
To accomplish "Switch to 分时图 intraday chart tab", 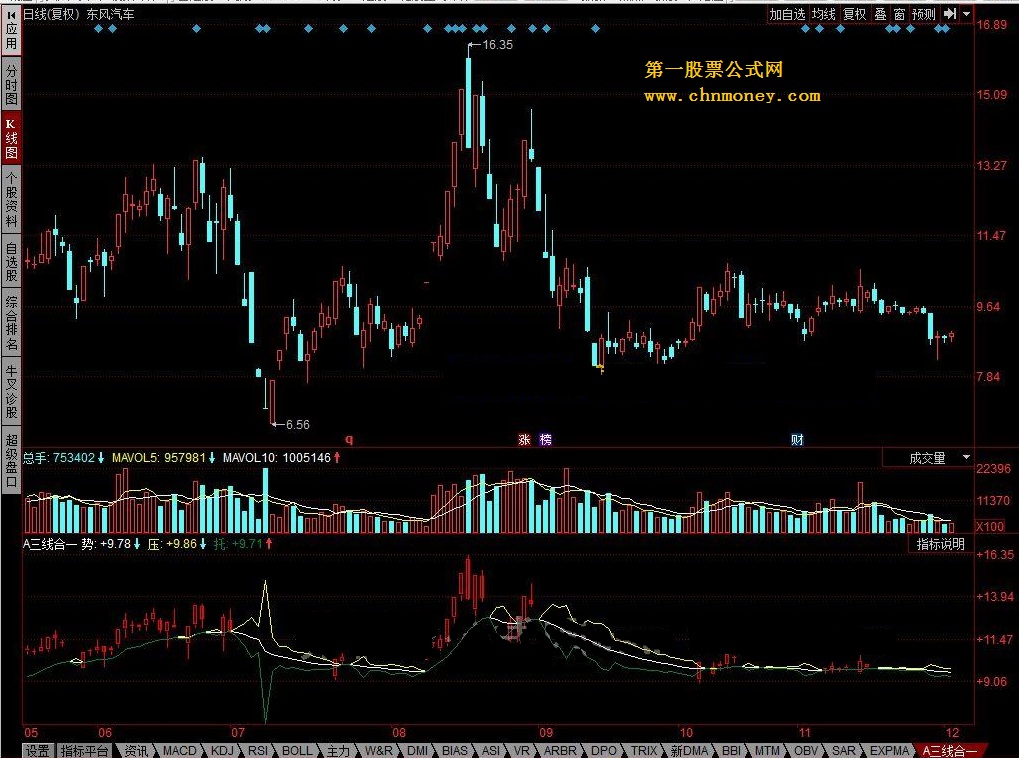I will [x=11, y=85].
